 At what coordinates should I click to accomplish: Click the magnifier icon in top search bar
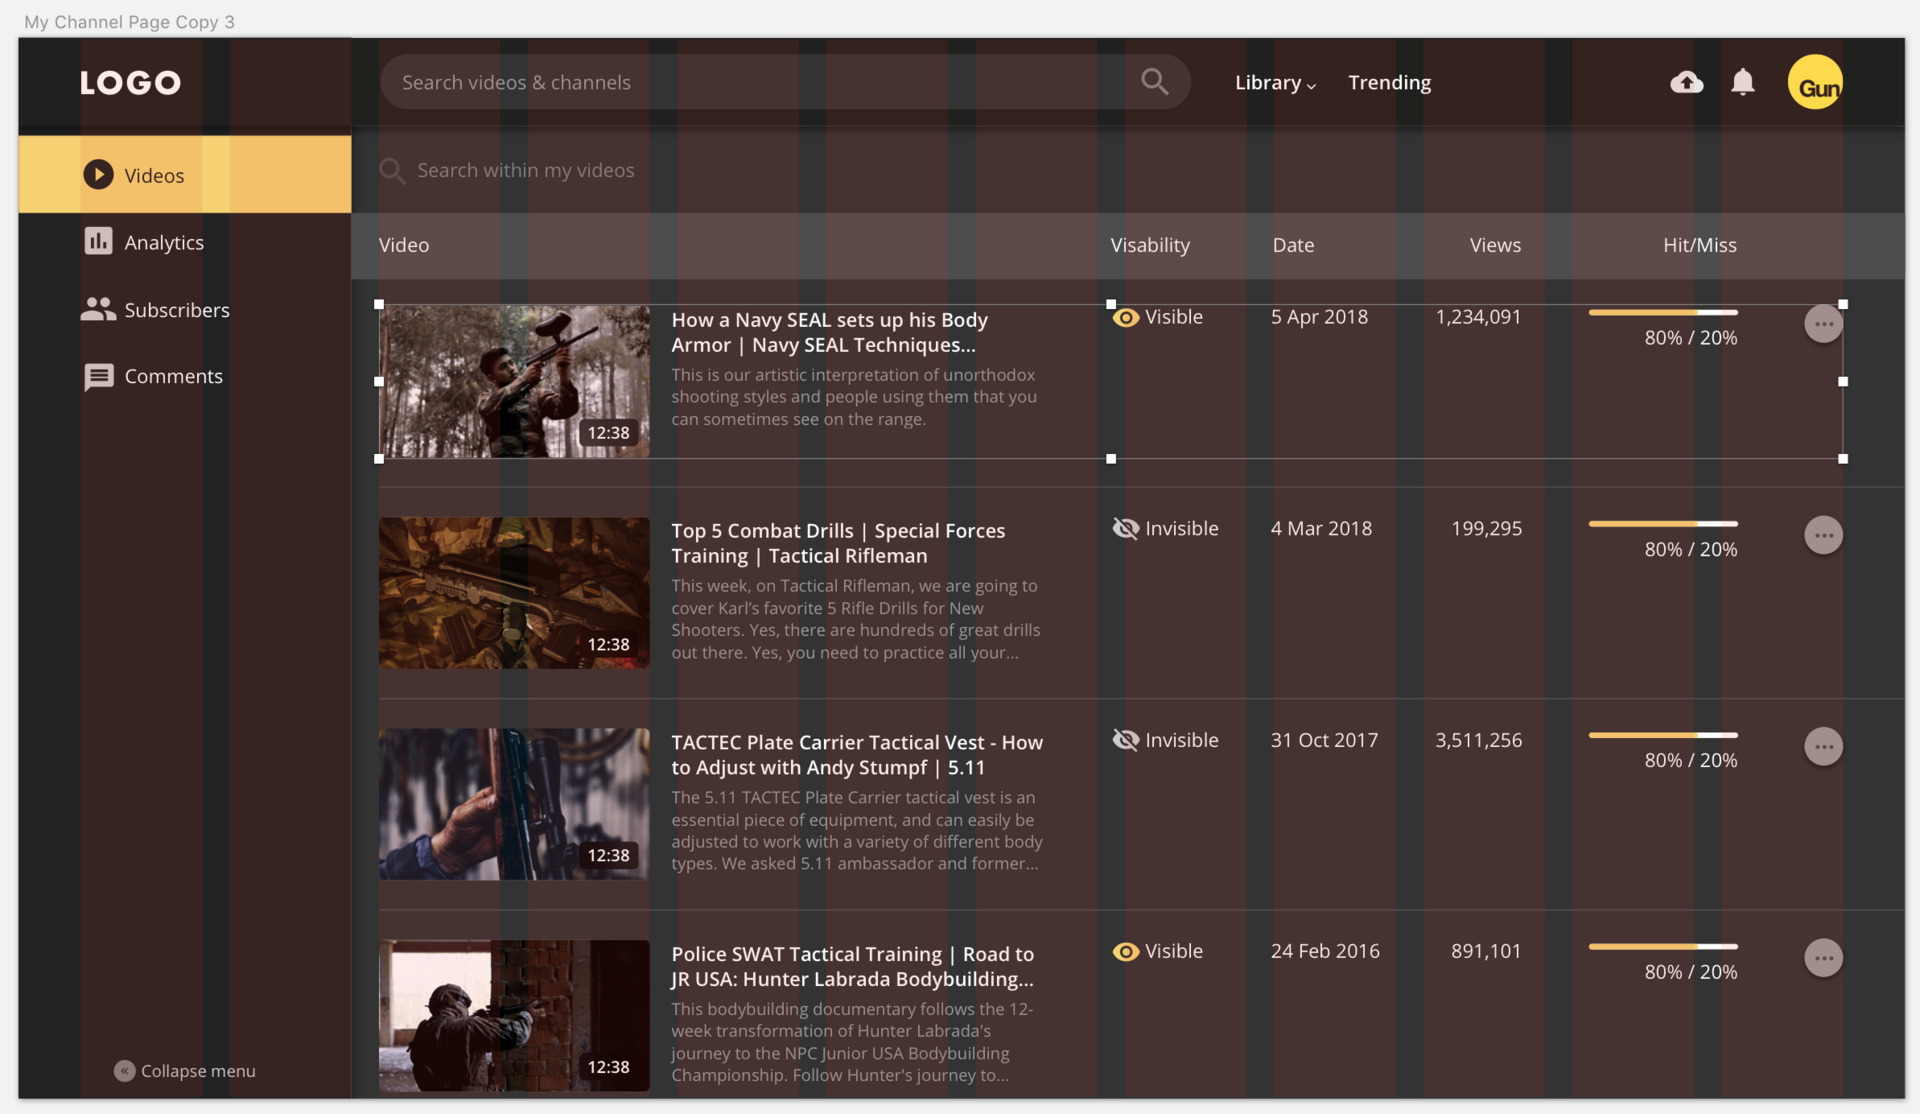[x=1155, y=82]
